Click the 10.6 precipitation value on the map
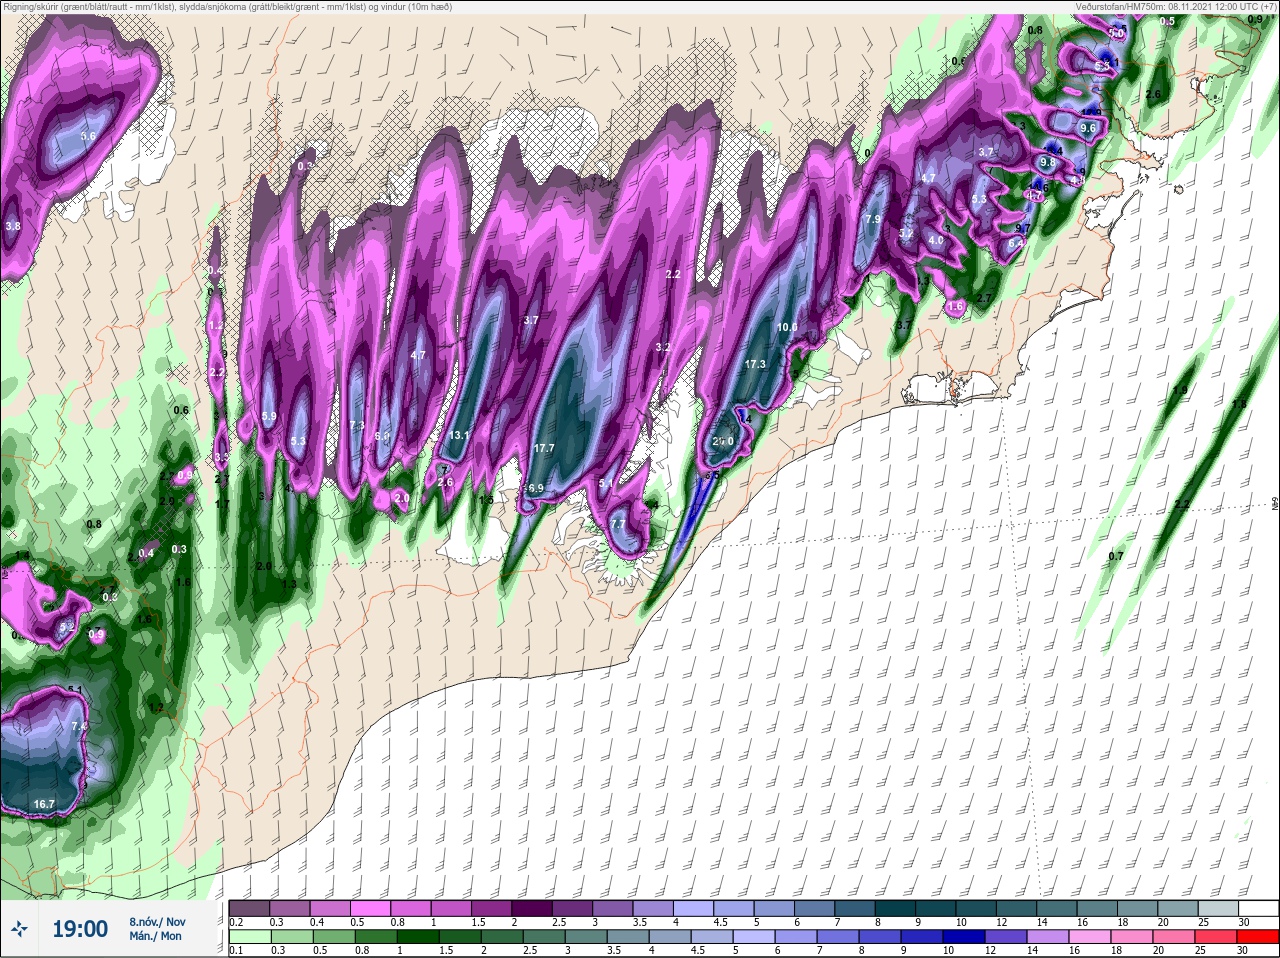This screenshot has width=1280, height=958. coord(787,327)
